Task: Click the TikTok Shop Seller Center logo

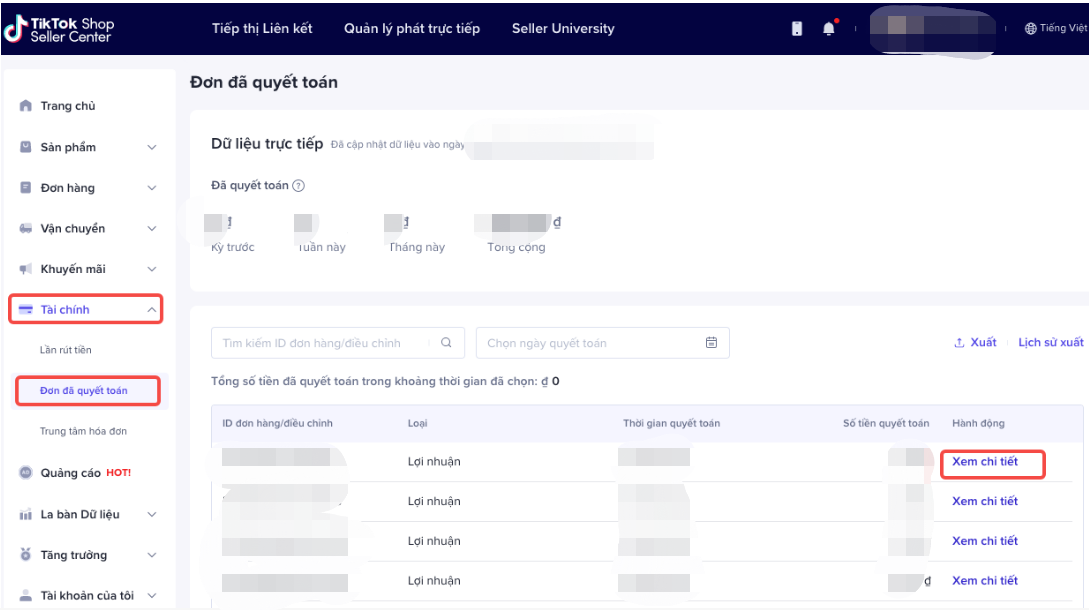Action: click(59, 29)
